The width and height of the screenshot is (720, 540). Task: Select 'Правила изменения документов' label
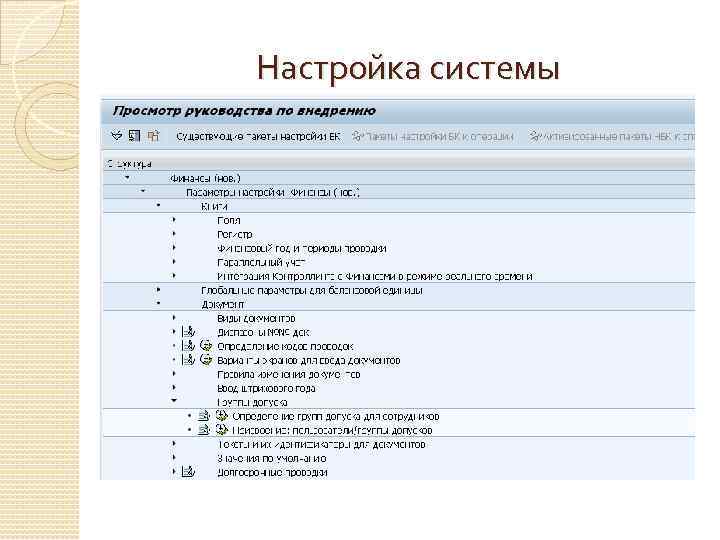coord(288,375)
